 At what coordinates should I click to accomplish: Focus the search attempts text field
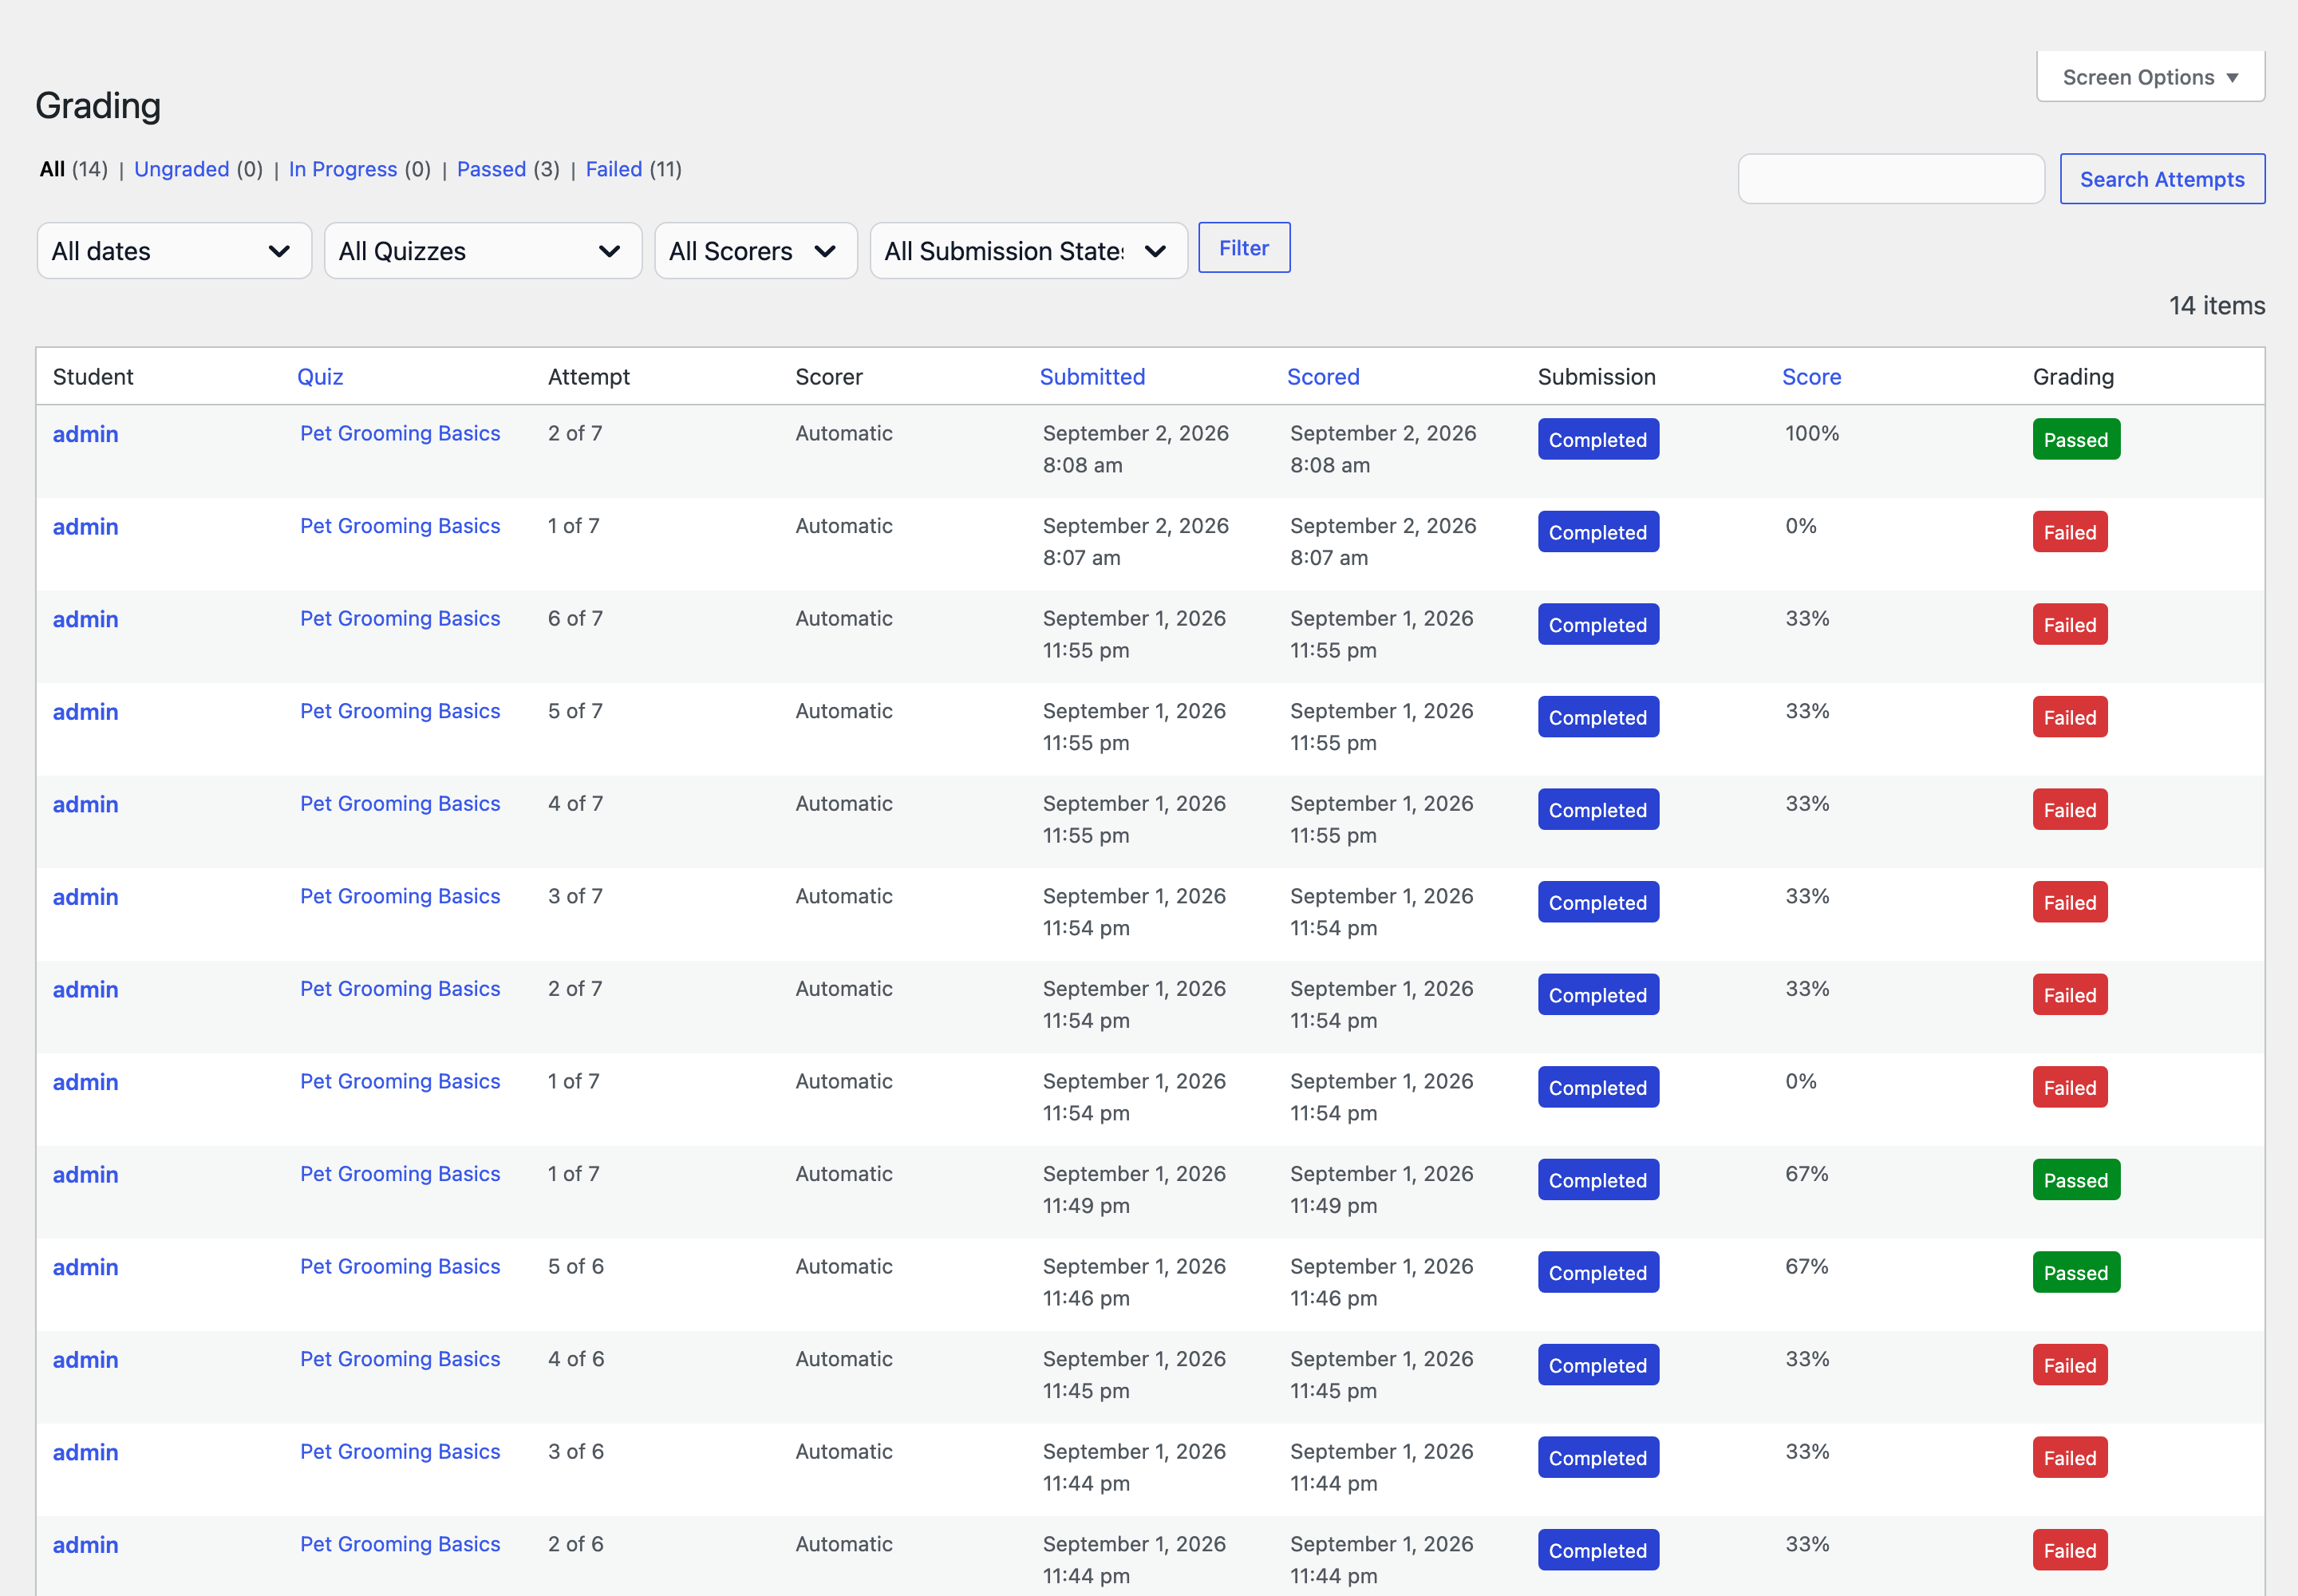[x=1891, y=179]
